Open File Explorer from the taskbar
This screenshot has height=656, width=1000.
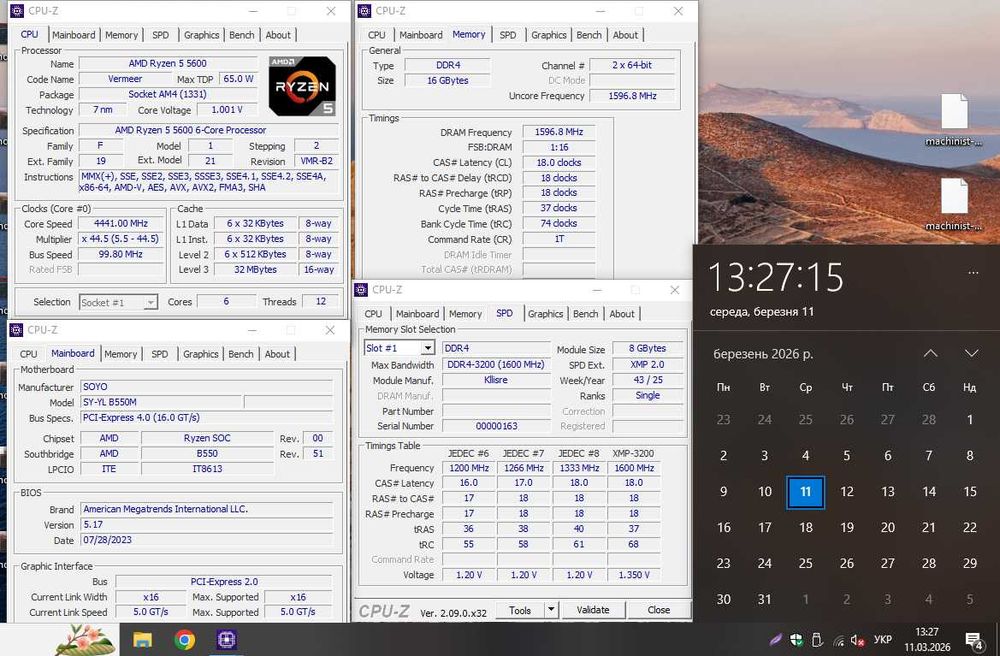click(142, 639)
